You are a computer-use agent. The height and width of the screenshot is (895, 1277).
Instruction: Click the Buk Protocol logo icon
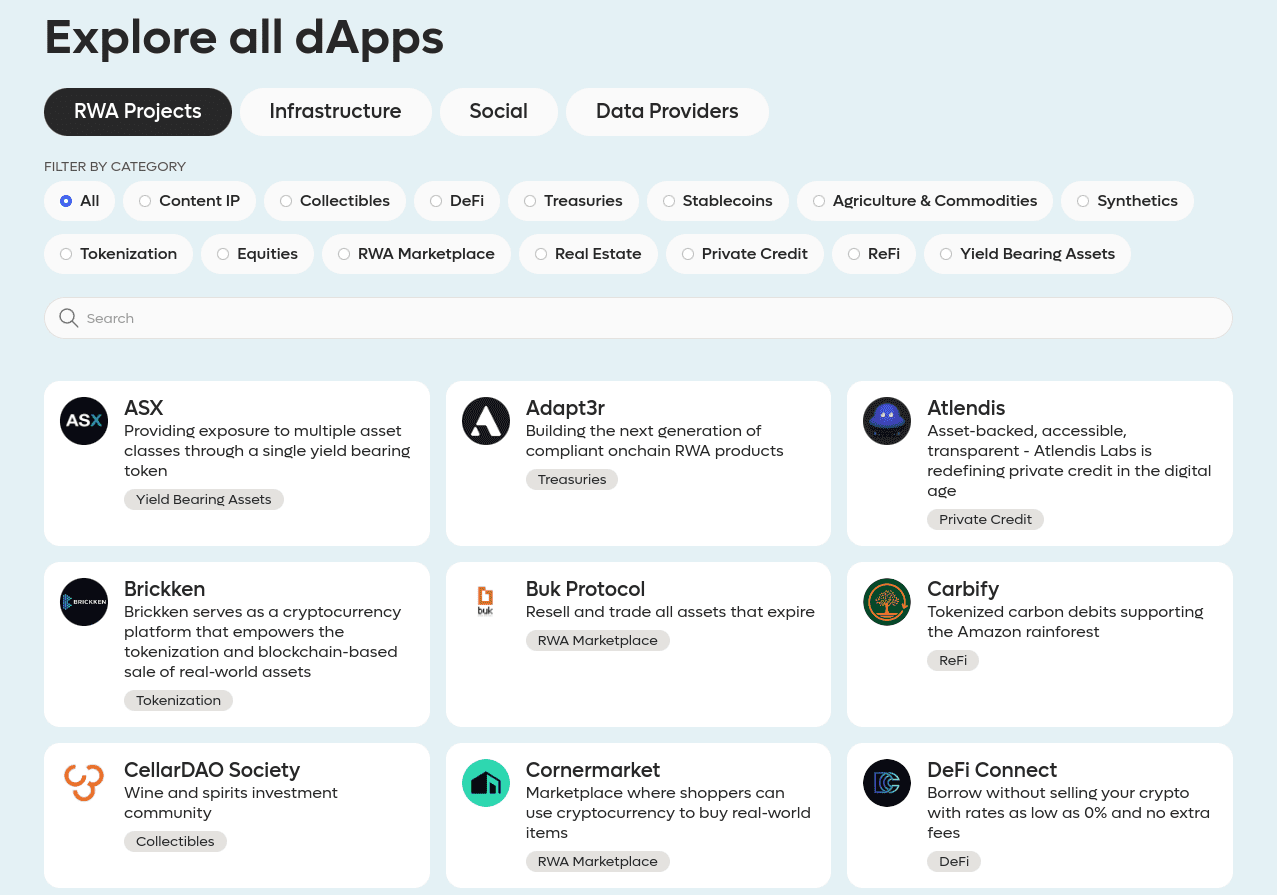tap(486, 602)
